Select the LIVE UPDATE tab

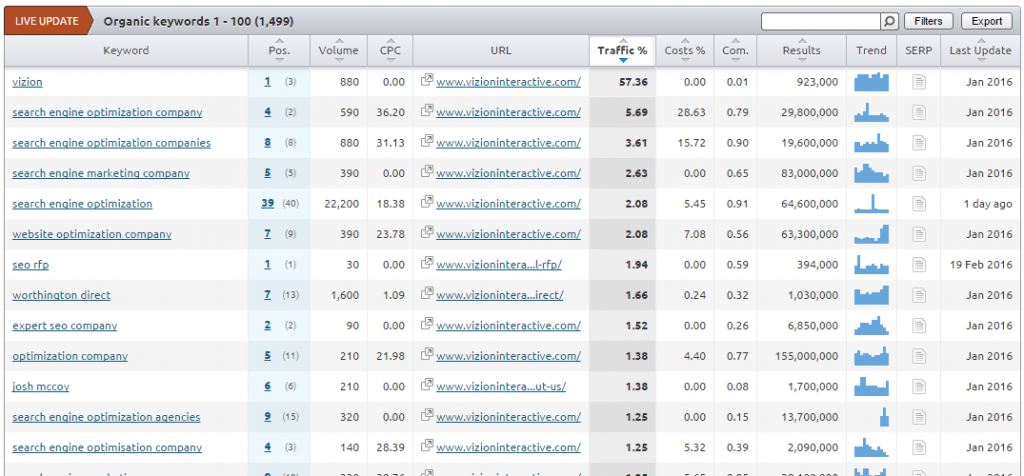click(47, 20)
